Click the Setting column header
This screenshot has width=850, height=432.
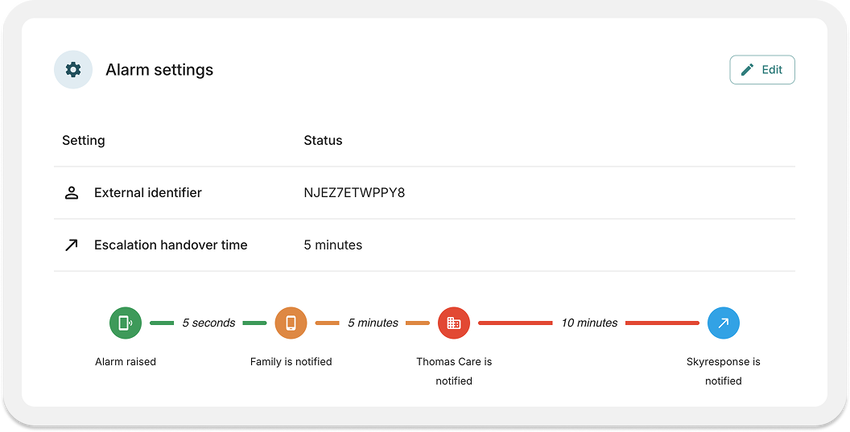(83, 140)
